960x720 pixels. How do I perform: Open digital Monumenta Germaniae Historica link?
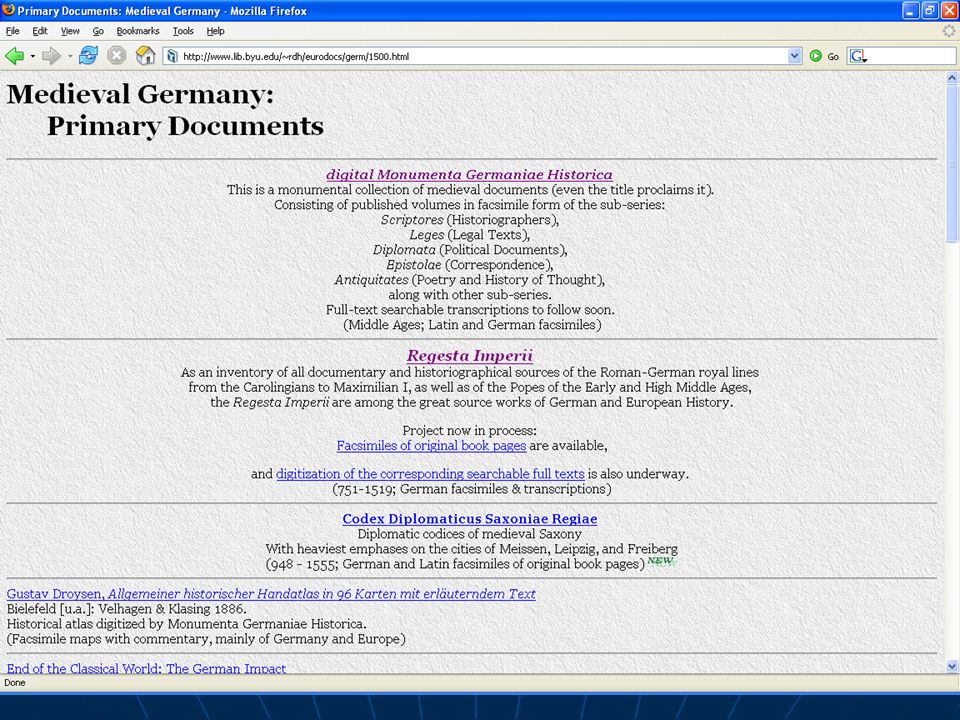469,174
